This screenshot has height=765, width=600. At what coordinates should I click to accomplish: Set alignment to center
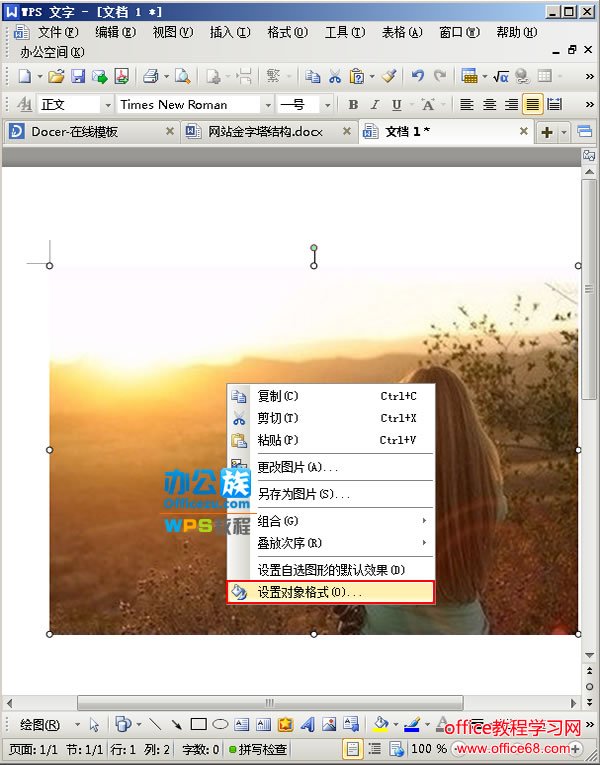pos(489,104)
